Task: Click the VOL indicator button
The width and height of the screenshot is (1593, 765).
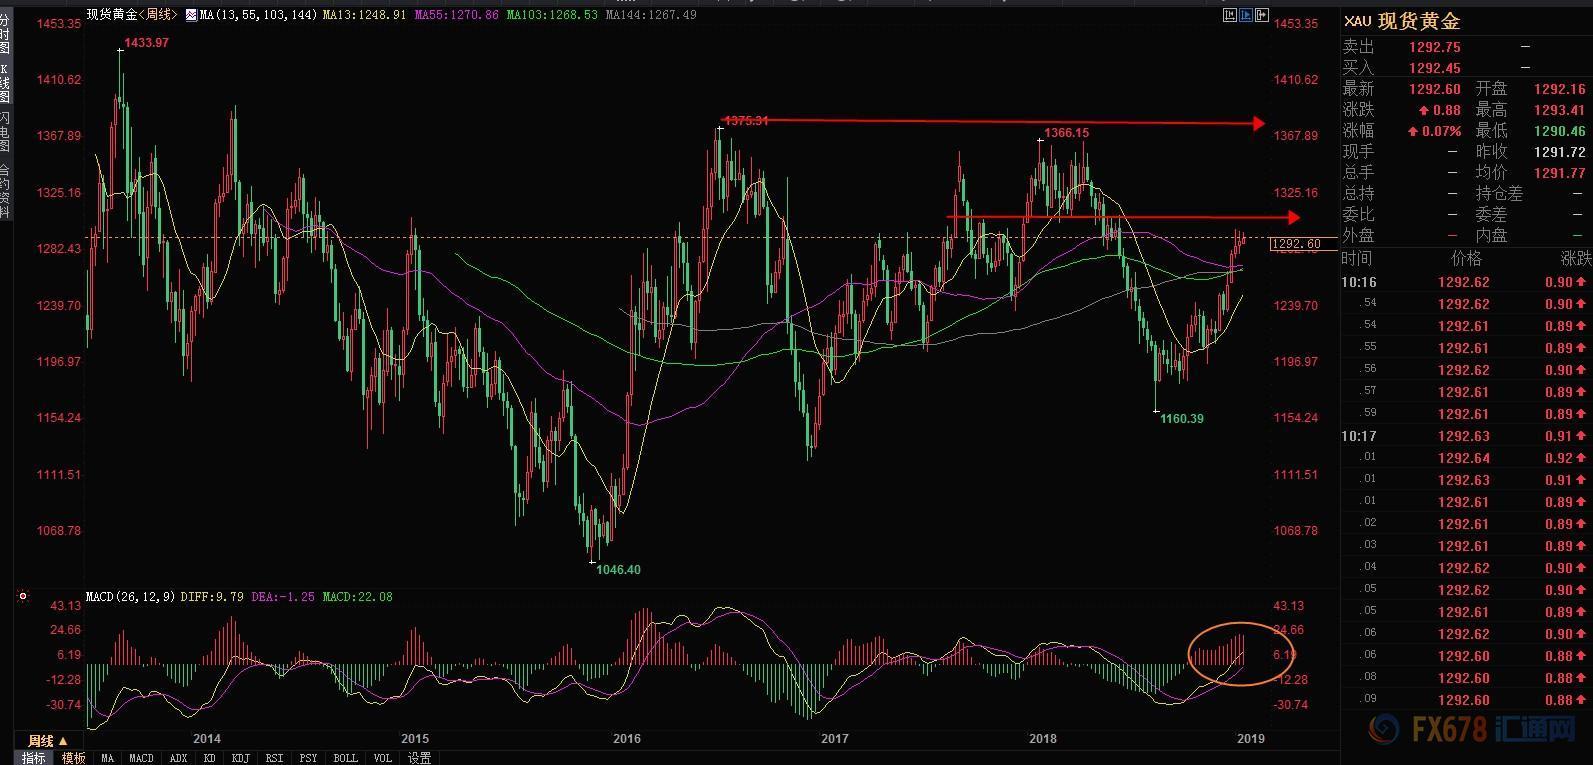Action: tap(382, 758)
